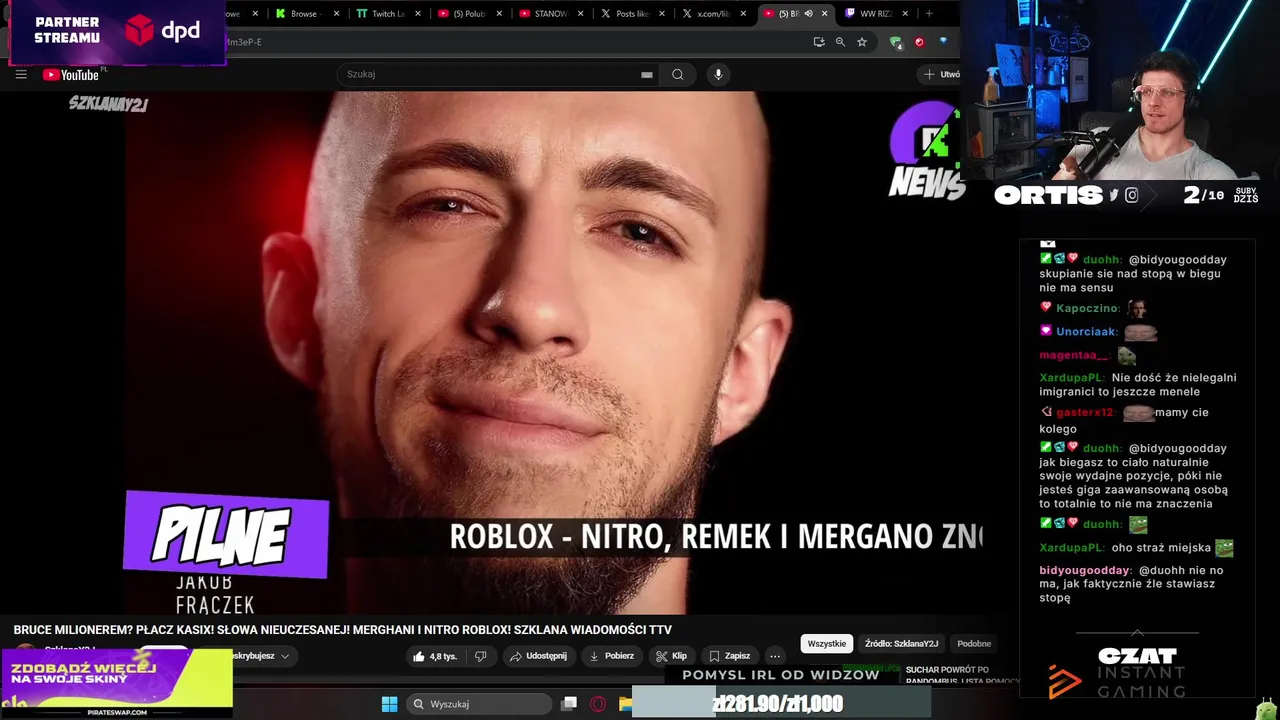Click the Twitter bird icon in overlay
Screen dimensions: 1280x720
click(x=1114, y=196)
